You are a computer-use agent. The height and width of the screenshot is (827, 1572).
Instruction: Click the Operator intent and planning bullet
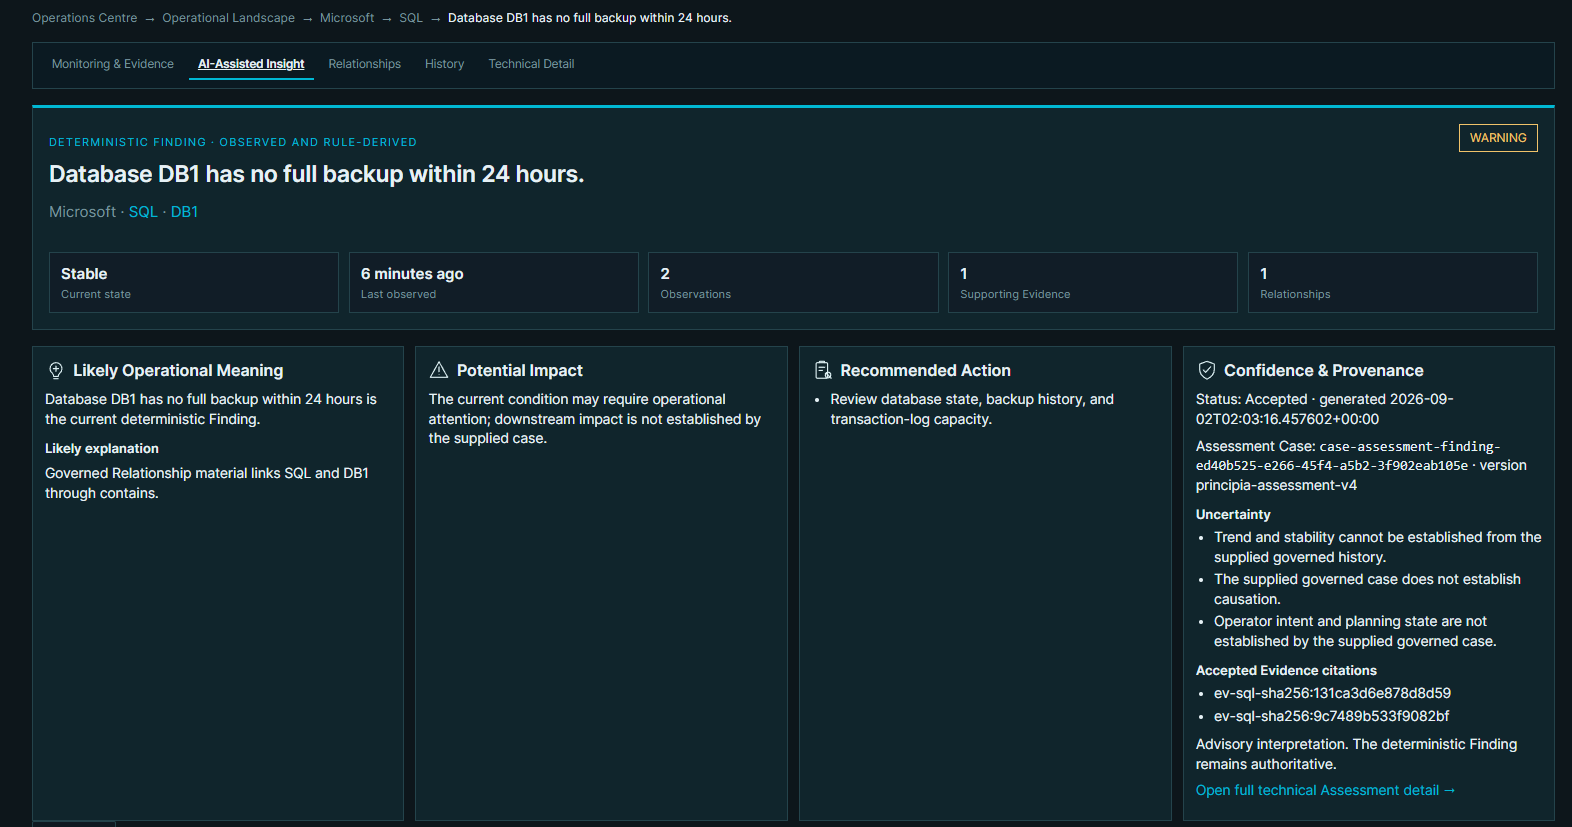(1355, 631)
